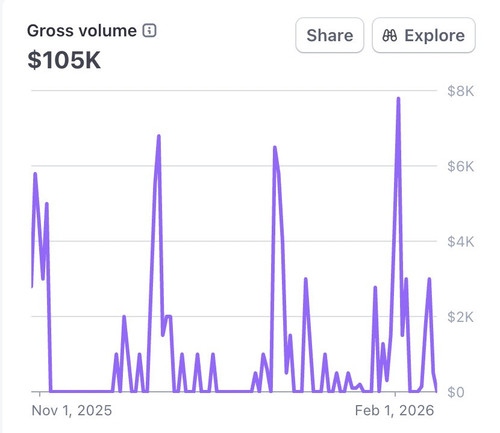
Task: Select the final peak at chart's right edge
Action: coord(429,279)
